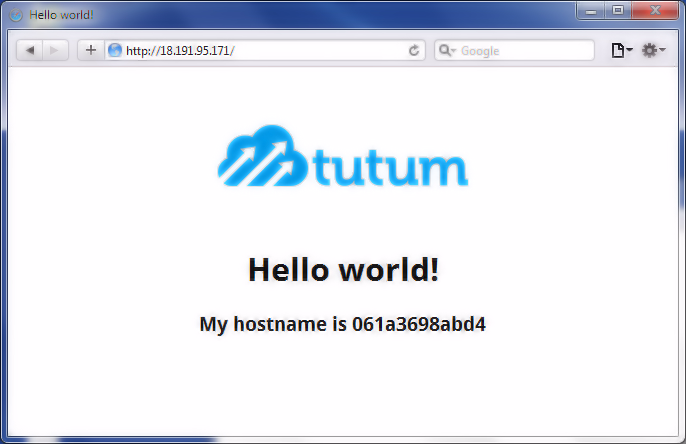
Task: Open the page menu dropdown
Action: 621,50
